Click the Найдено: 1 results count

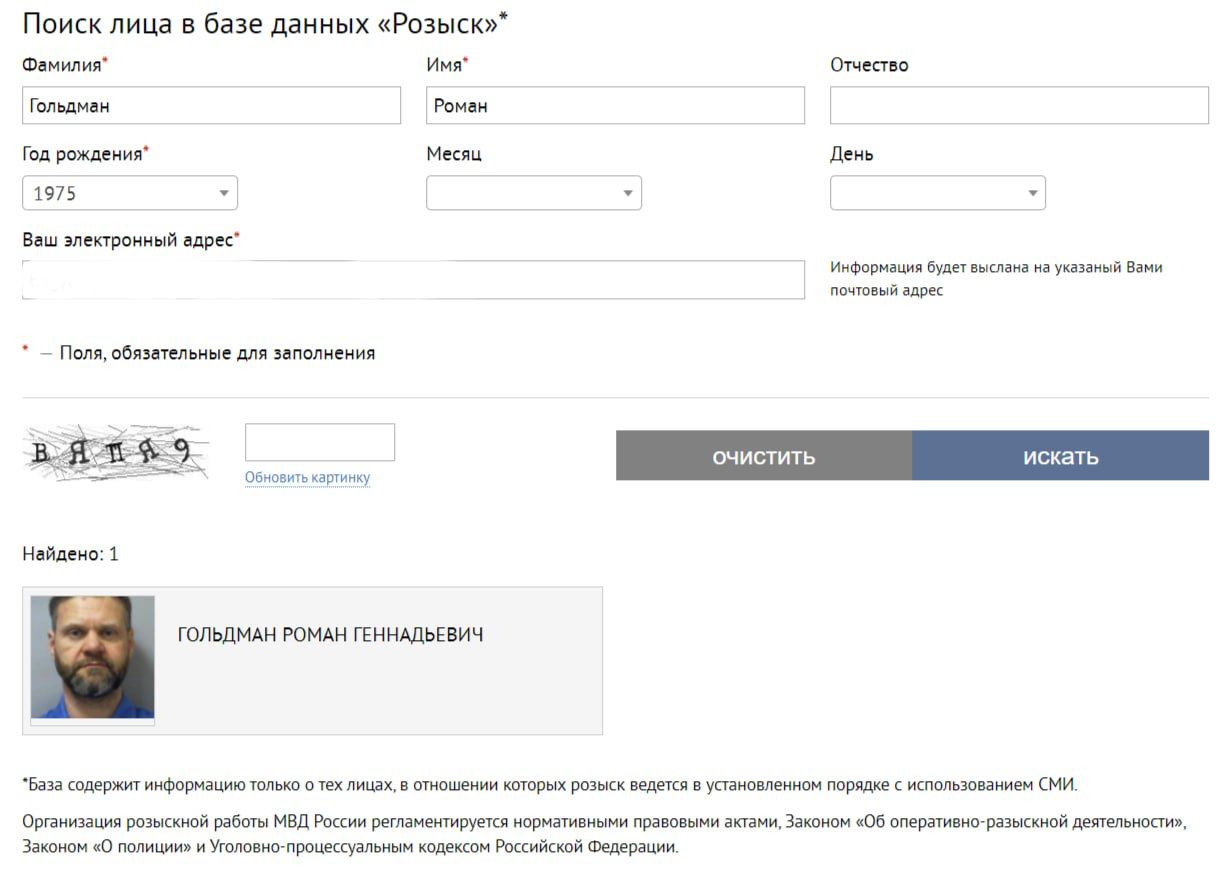pos(70,554)
